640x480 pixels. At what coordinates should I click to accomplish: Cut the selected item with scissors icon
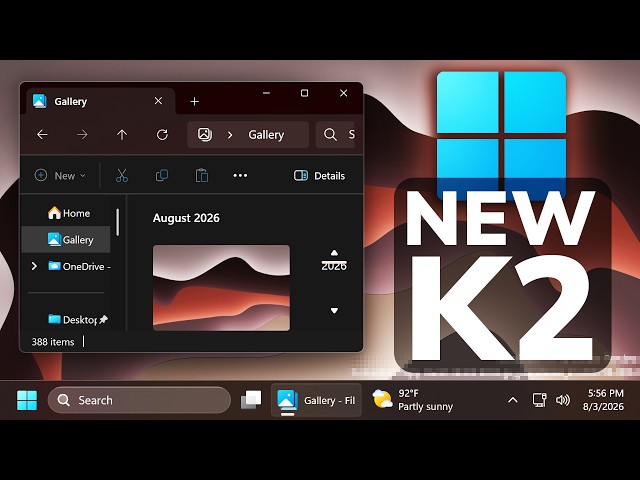122,176
